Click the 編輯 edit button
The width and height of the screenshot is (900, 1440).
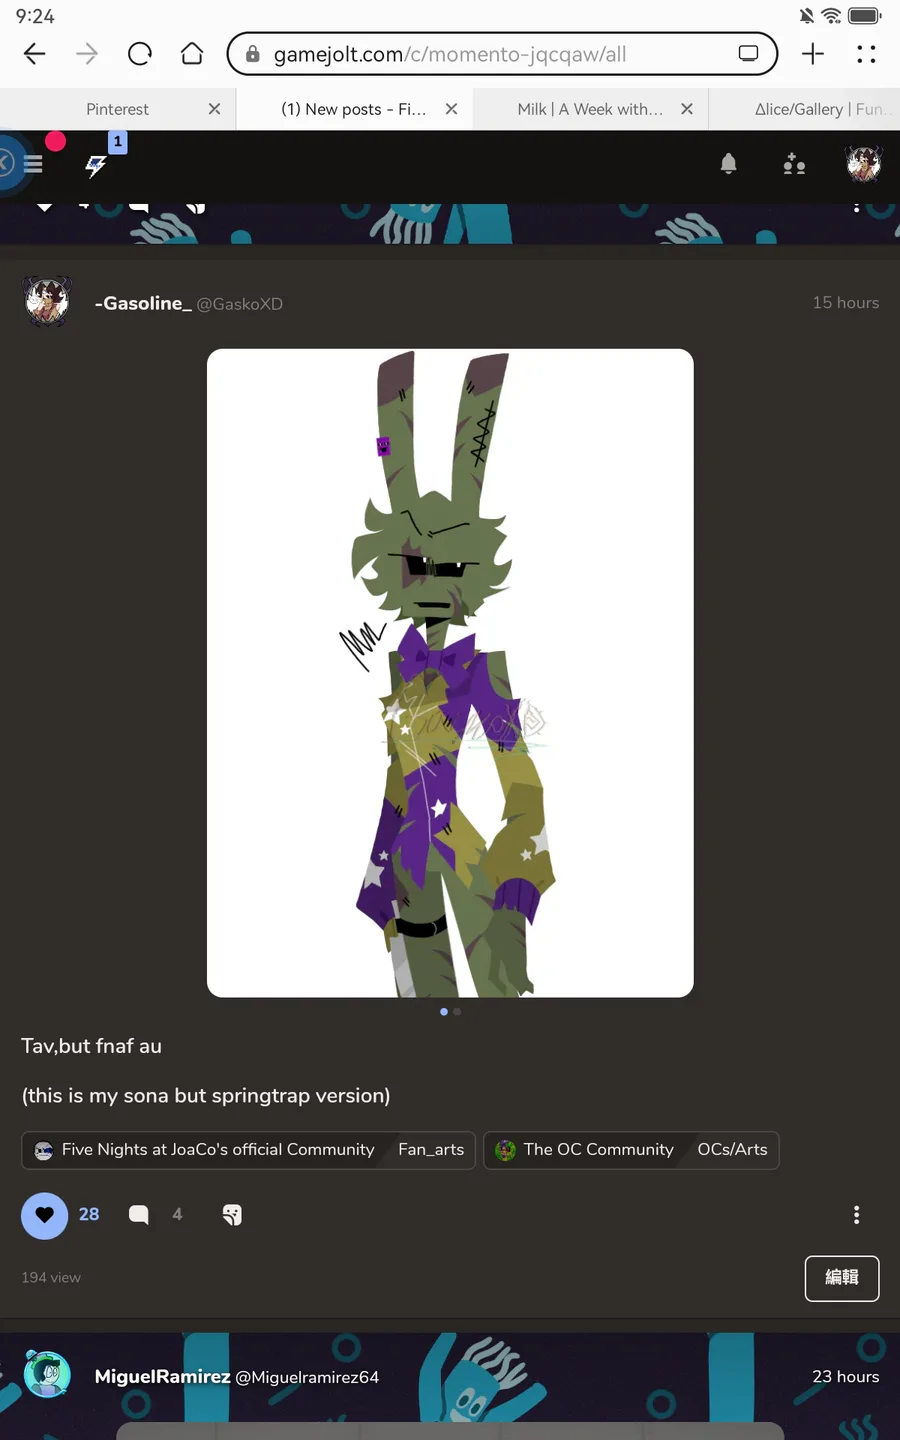point(842,1278)
